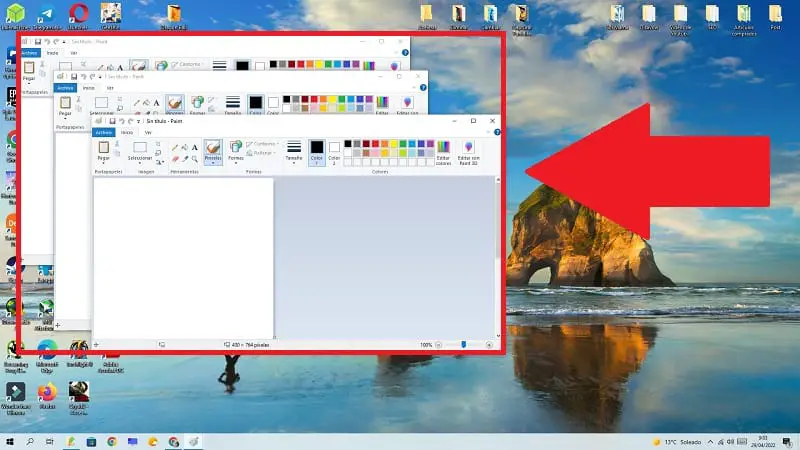Open the Archivo tab in front Paint window
800x450 pixels.
[x=104, y=132]
